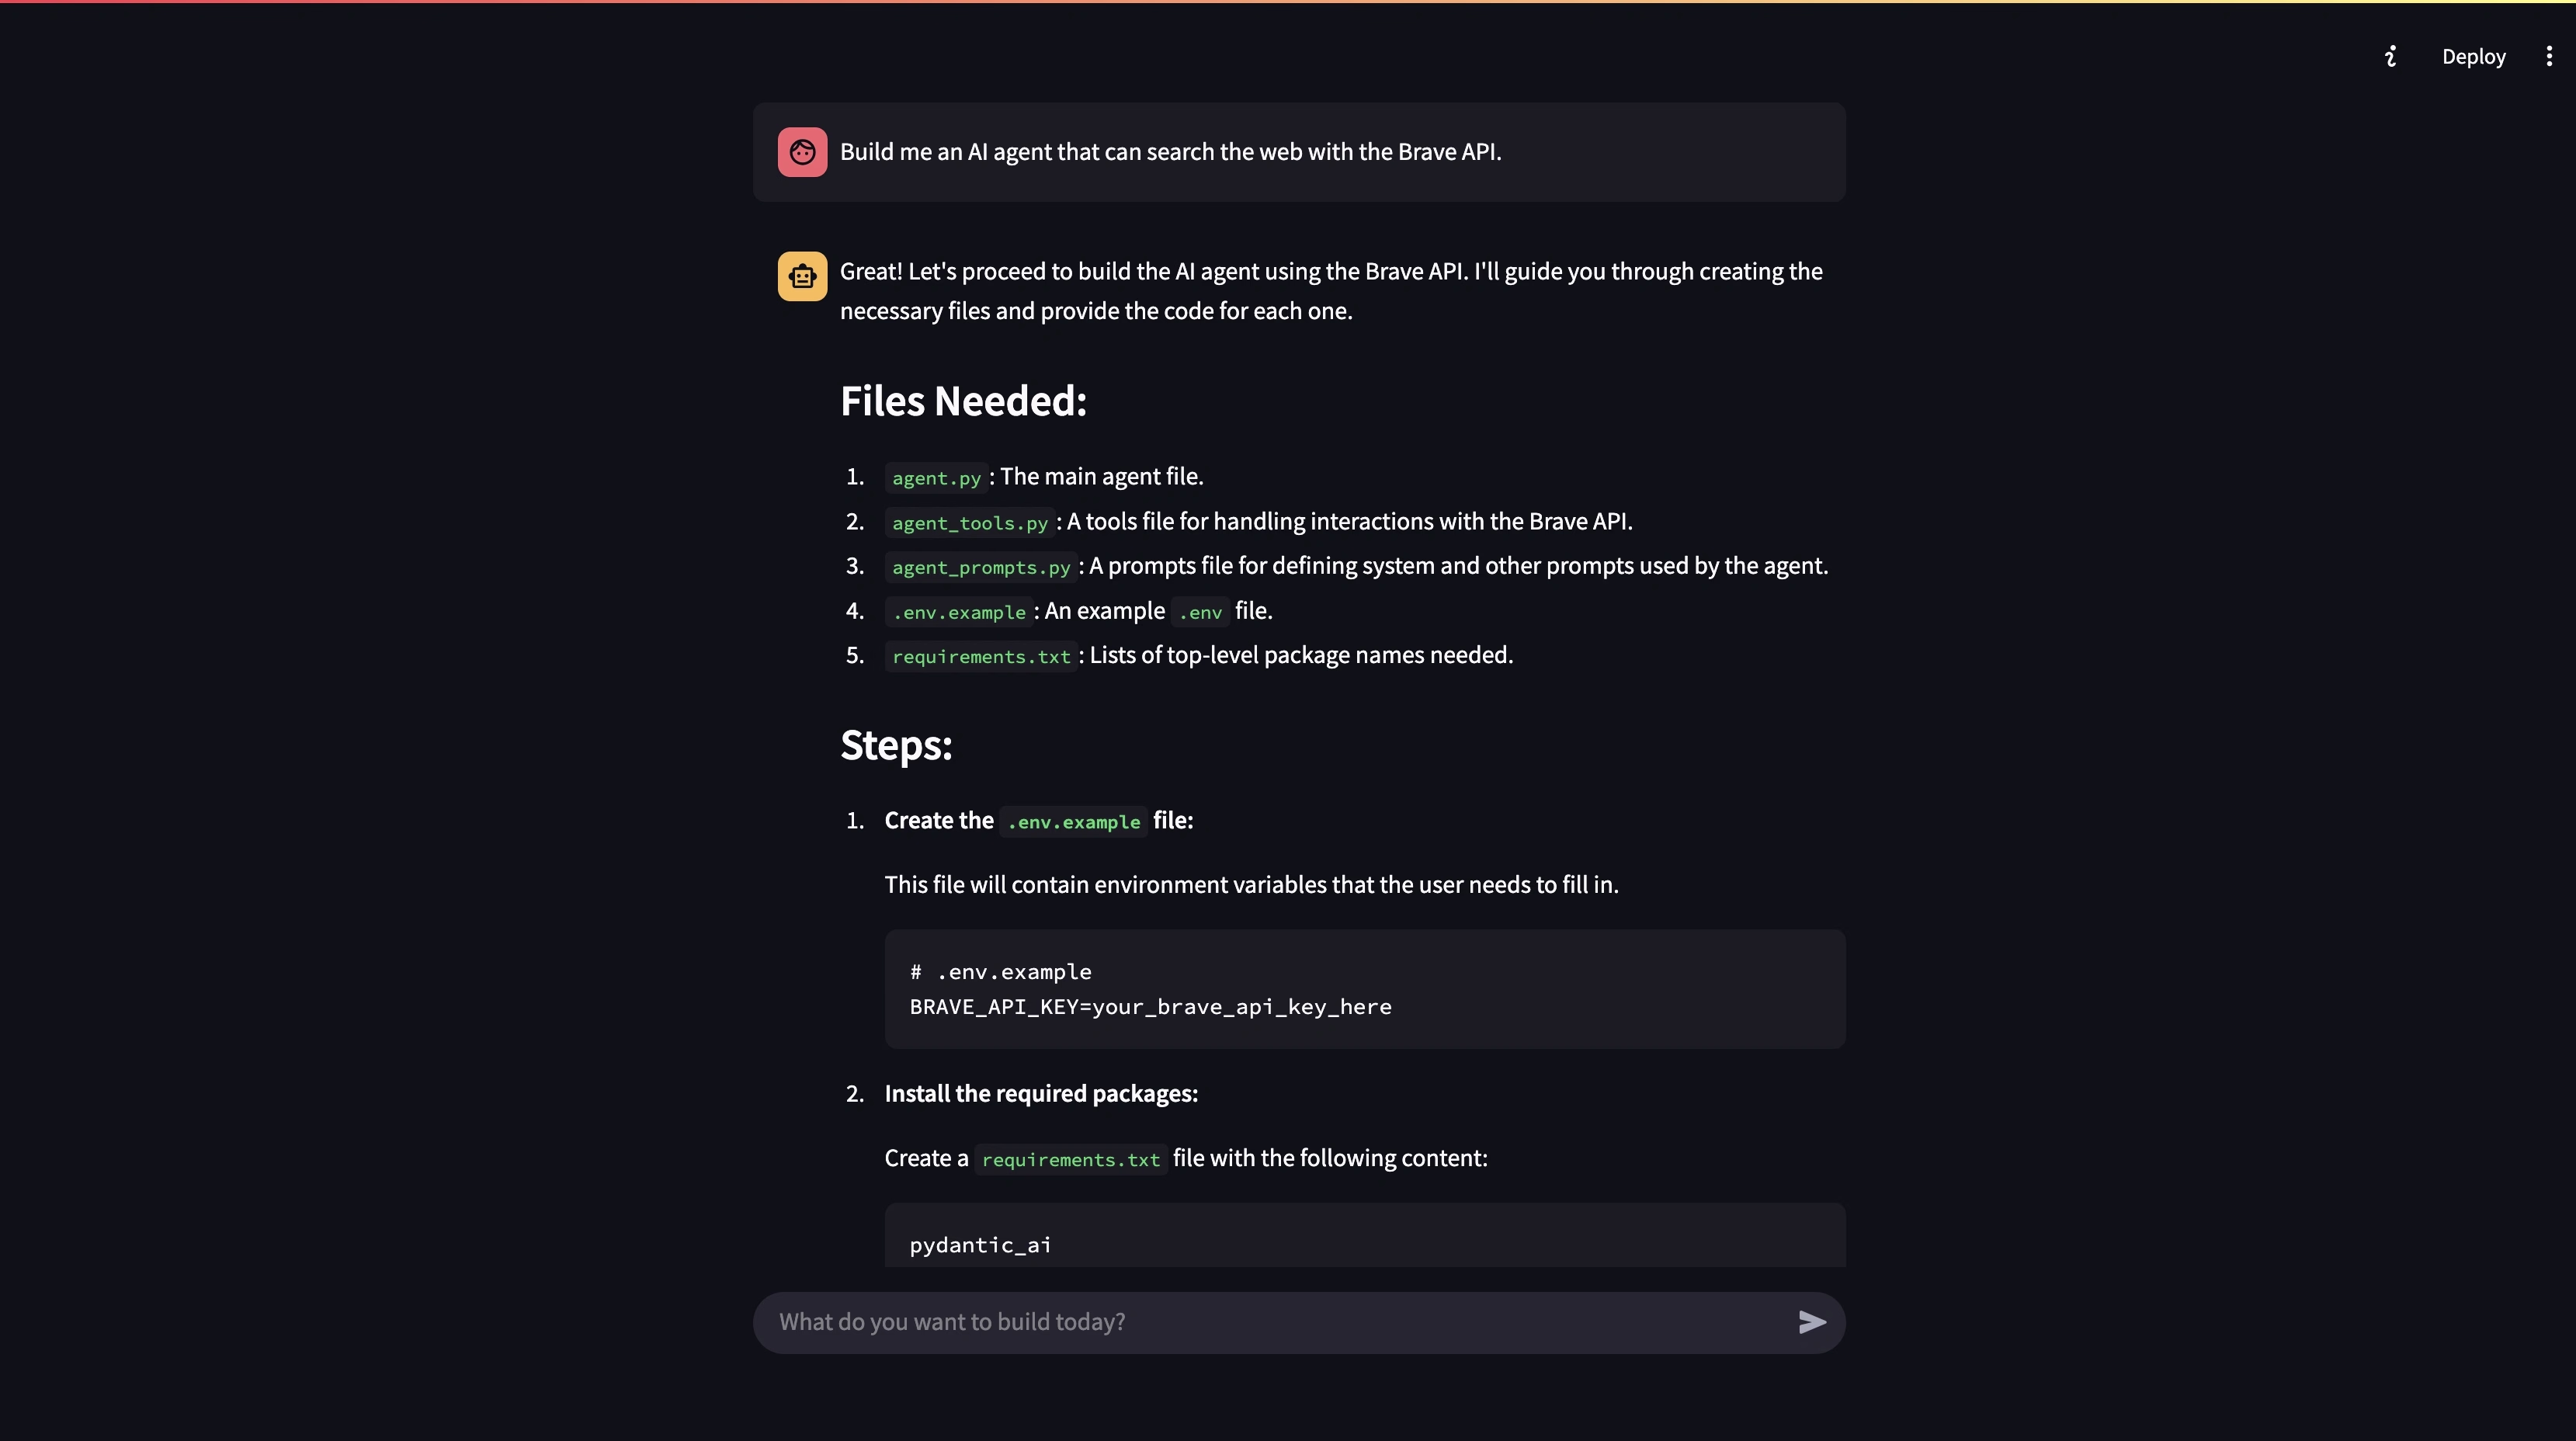Open the Deploy menu item in the header
This screenshot has height=1441, width=2576.
tap(2473, 56)
